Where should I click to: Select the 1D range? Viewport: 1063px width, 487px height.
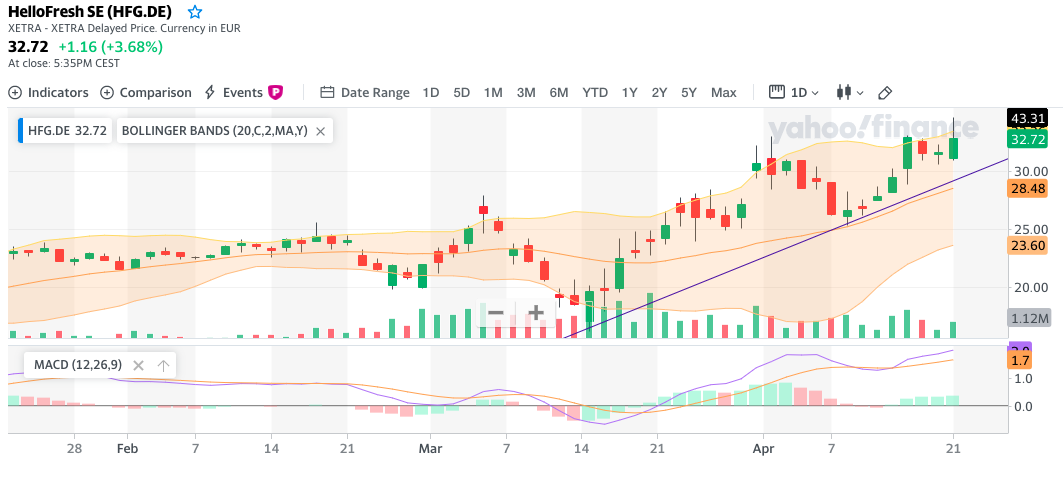(x=430, y=92)
